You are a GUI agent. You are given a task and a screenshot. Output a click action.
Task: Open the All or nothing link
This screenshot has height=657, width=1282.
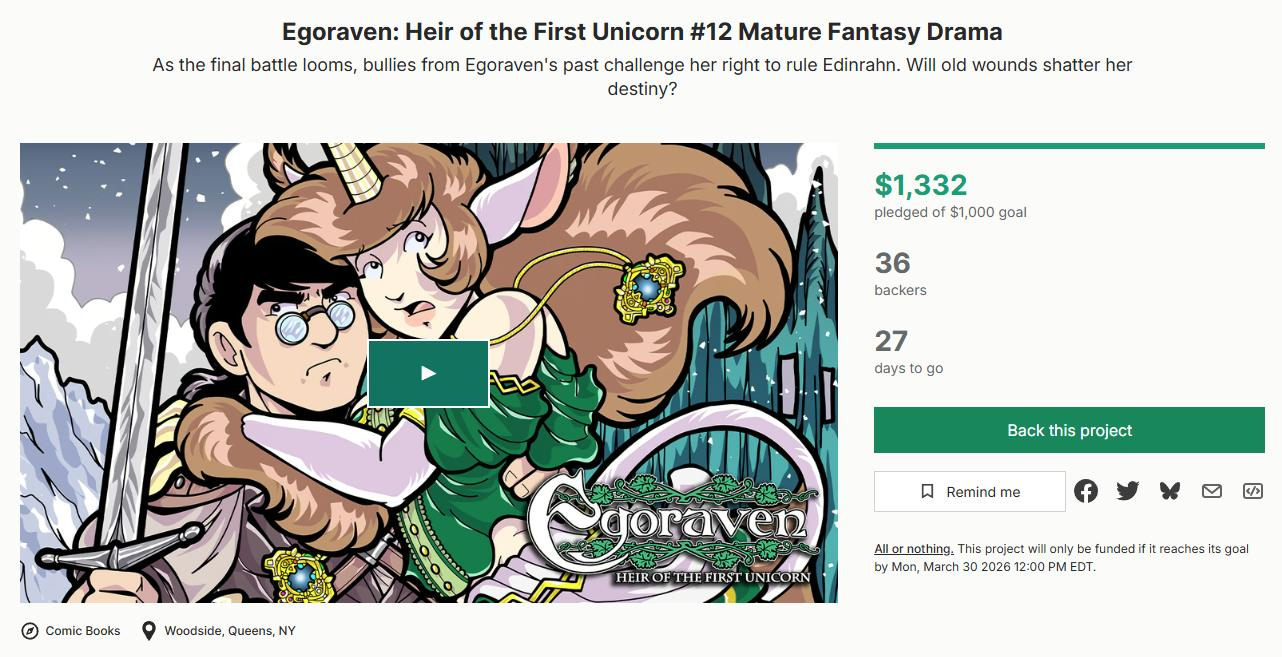[914, 549]
